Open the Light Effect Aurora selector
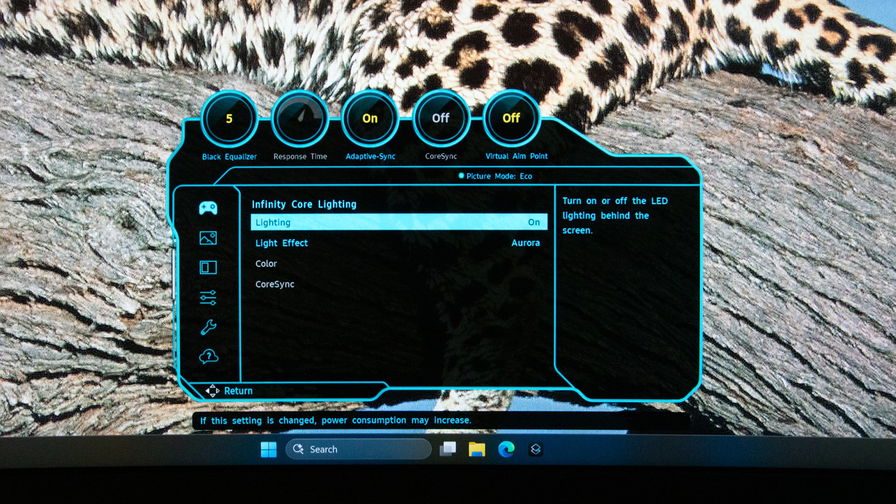Viewport: 896px width, 504px height. tap(525, 243)
